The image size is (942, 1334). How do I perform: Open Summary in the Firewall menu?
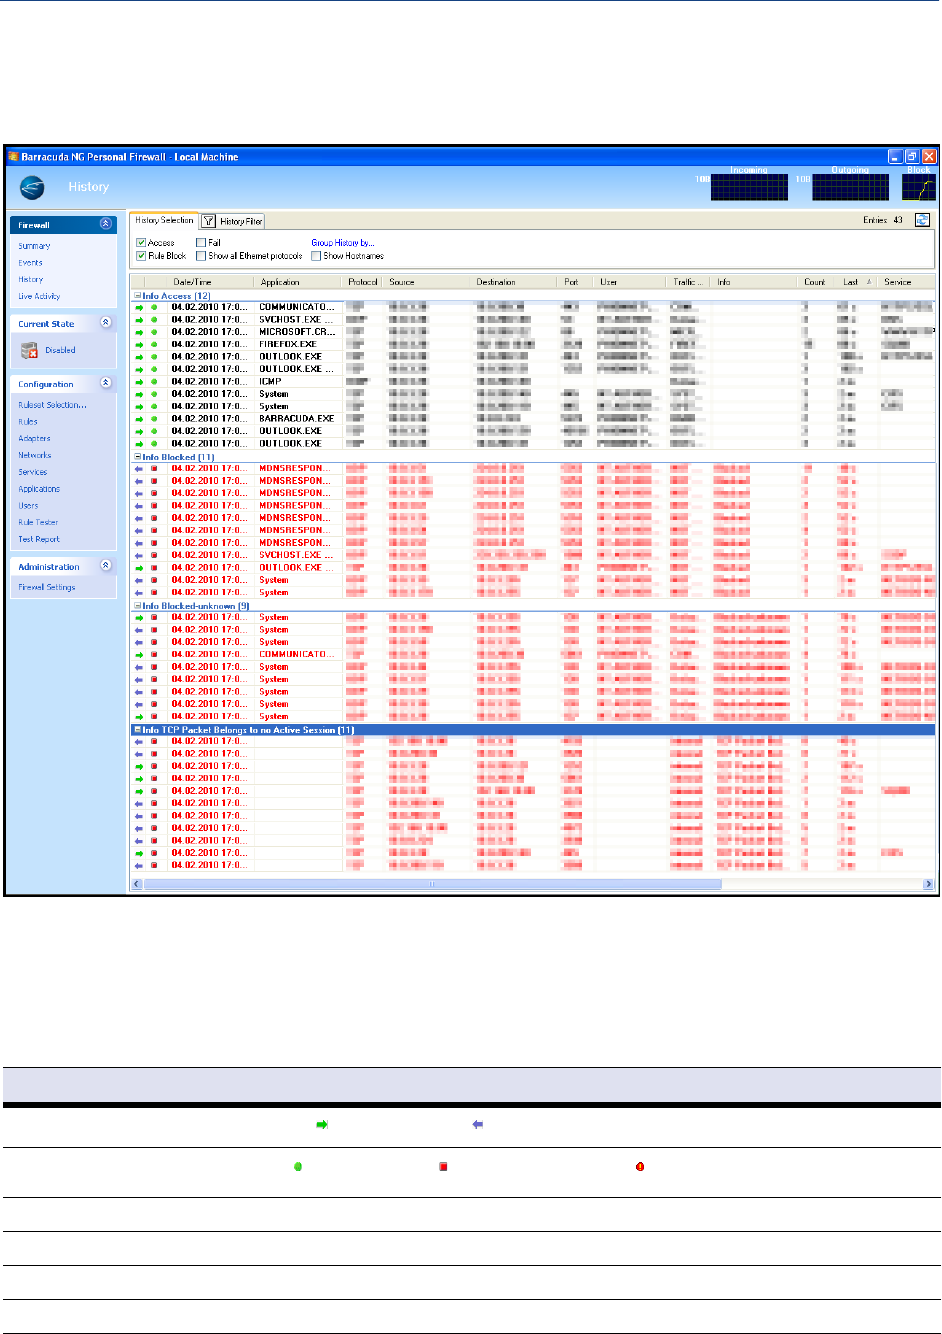coord(34,246)
